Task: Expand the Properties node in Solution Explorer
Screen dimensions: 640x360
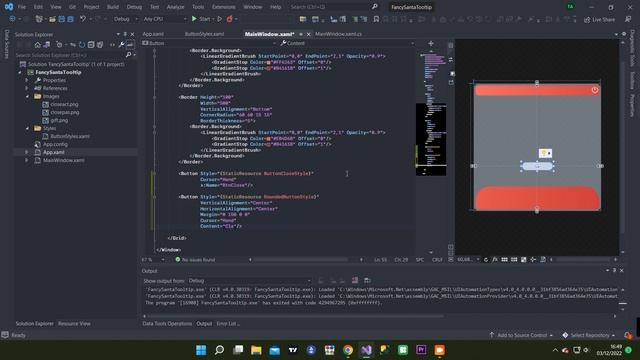Action: [x=27, y=80]
